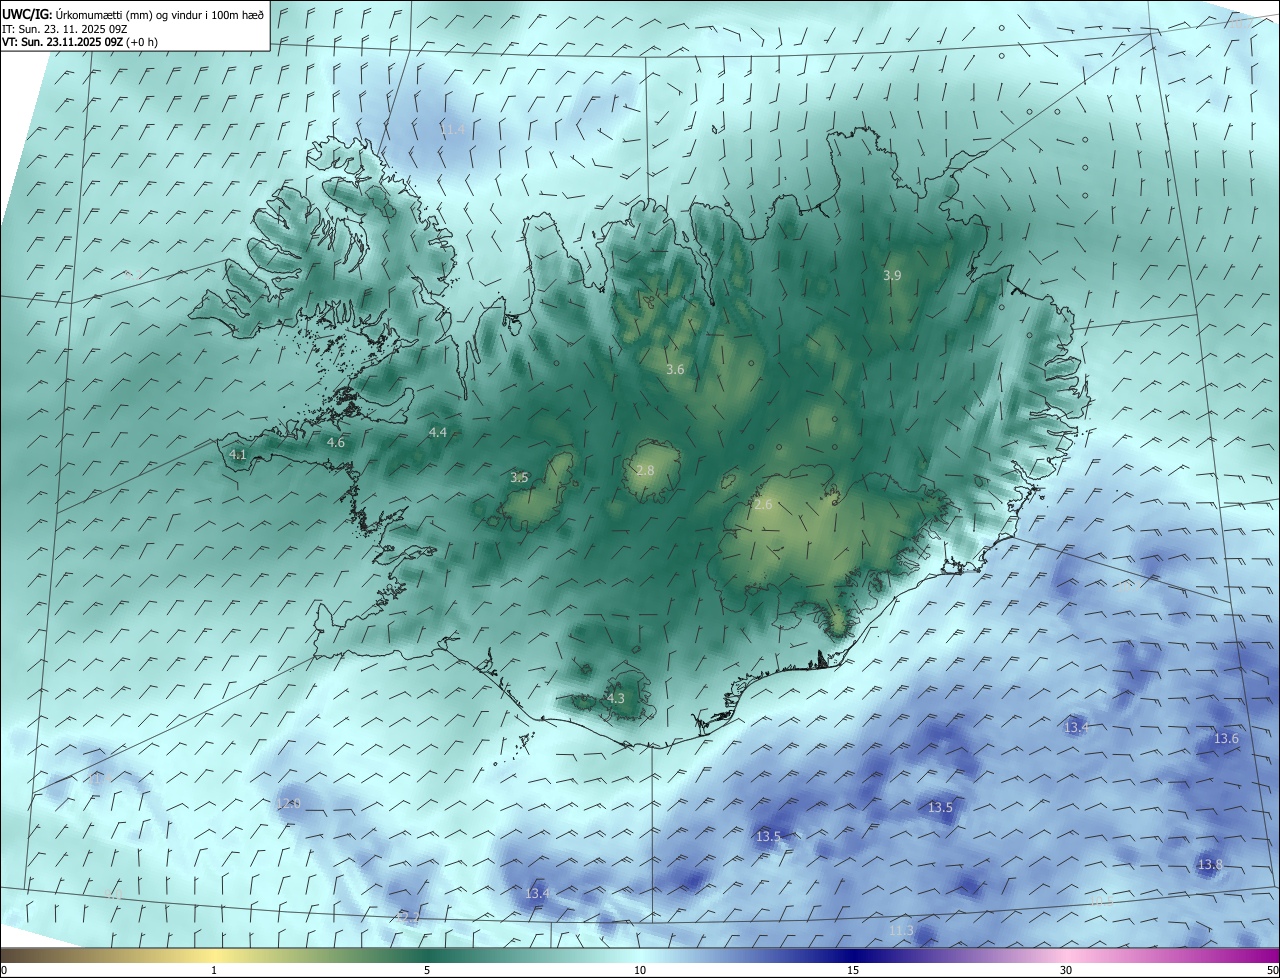Image resolution: width=1280 pixels, height=978 pixels.
Task: Click the 11.3 value label over the sea
Action: coord(901,930)
